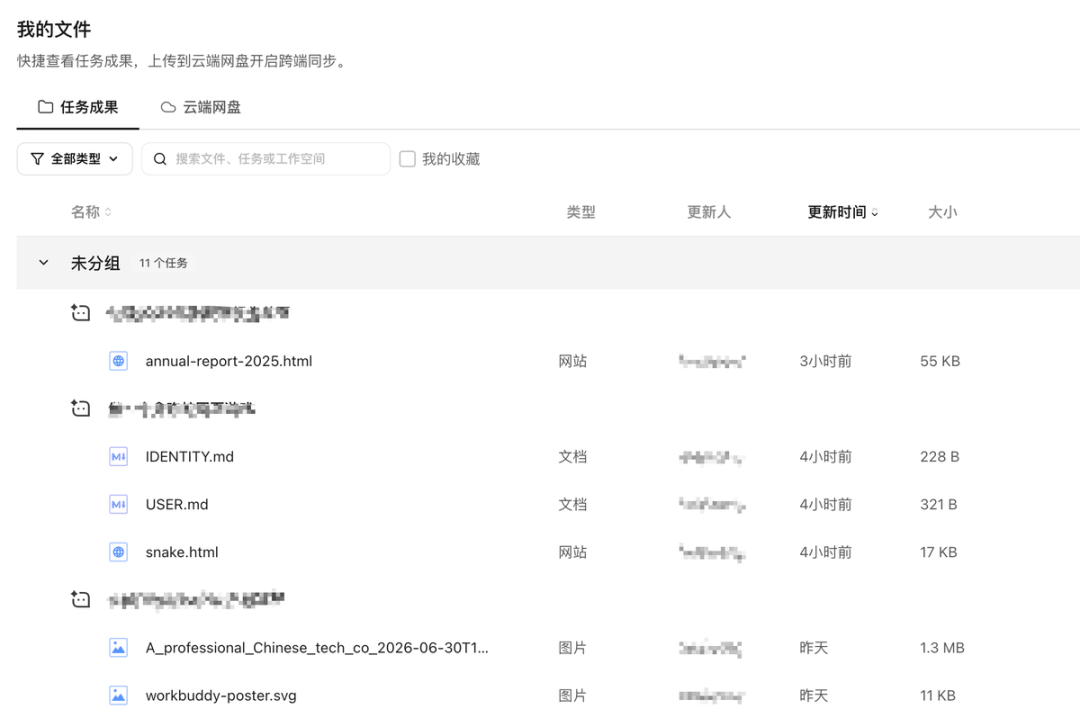Click the 类型 column header
The width and height of the screenshot is (1080, 727).
(581, 212)
